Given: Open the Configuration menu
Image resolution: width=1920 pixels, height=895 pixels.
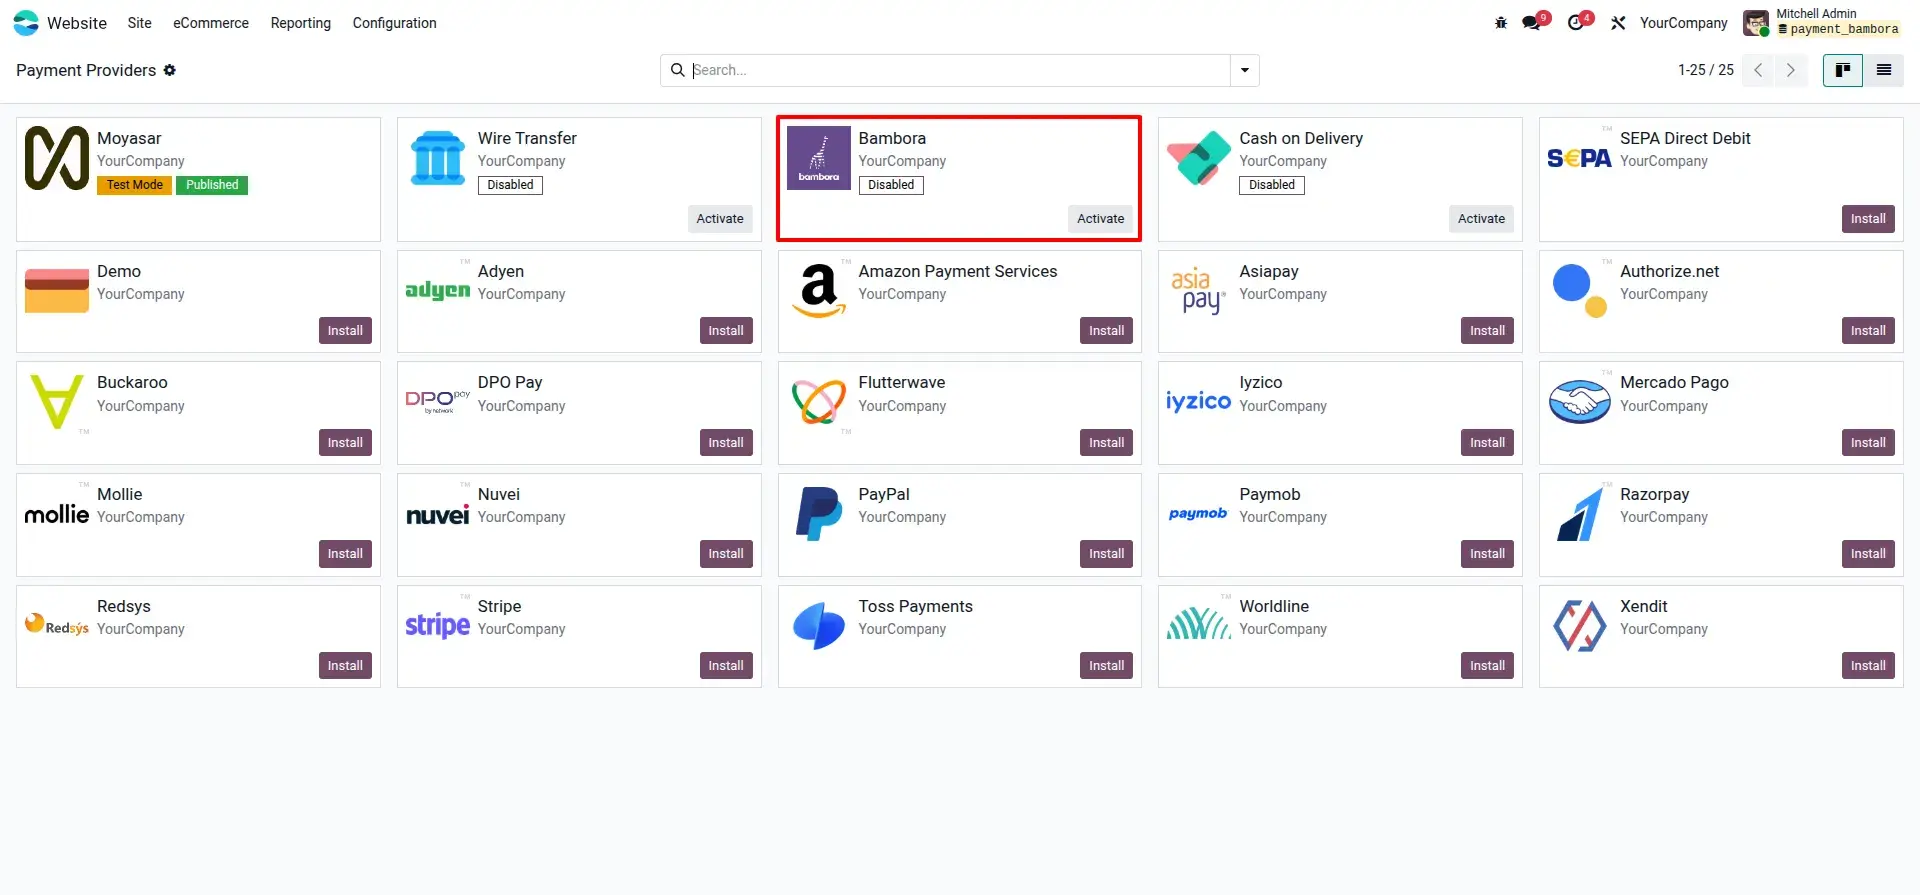Looking at the screenshot, I should [395, 23].
